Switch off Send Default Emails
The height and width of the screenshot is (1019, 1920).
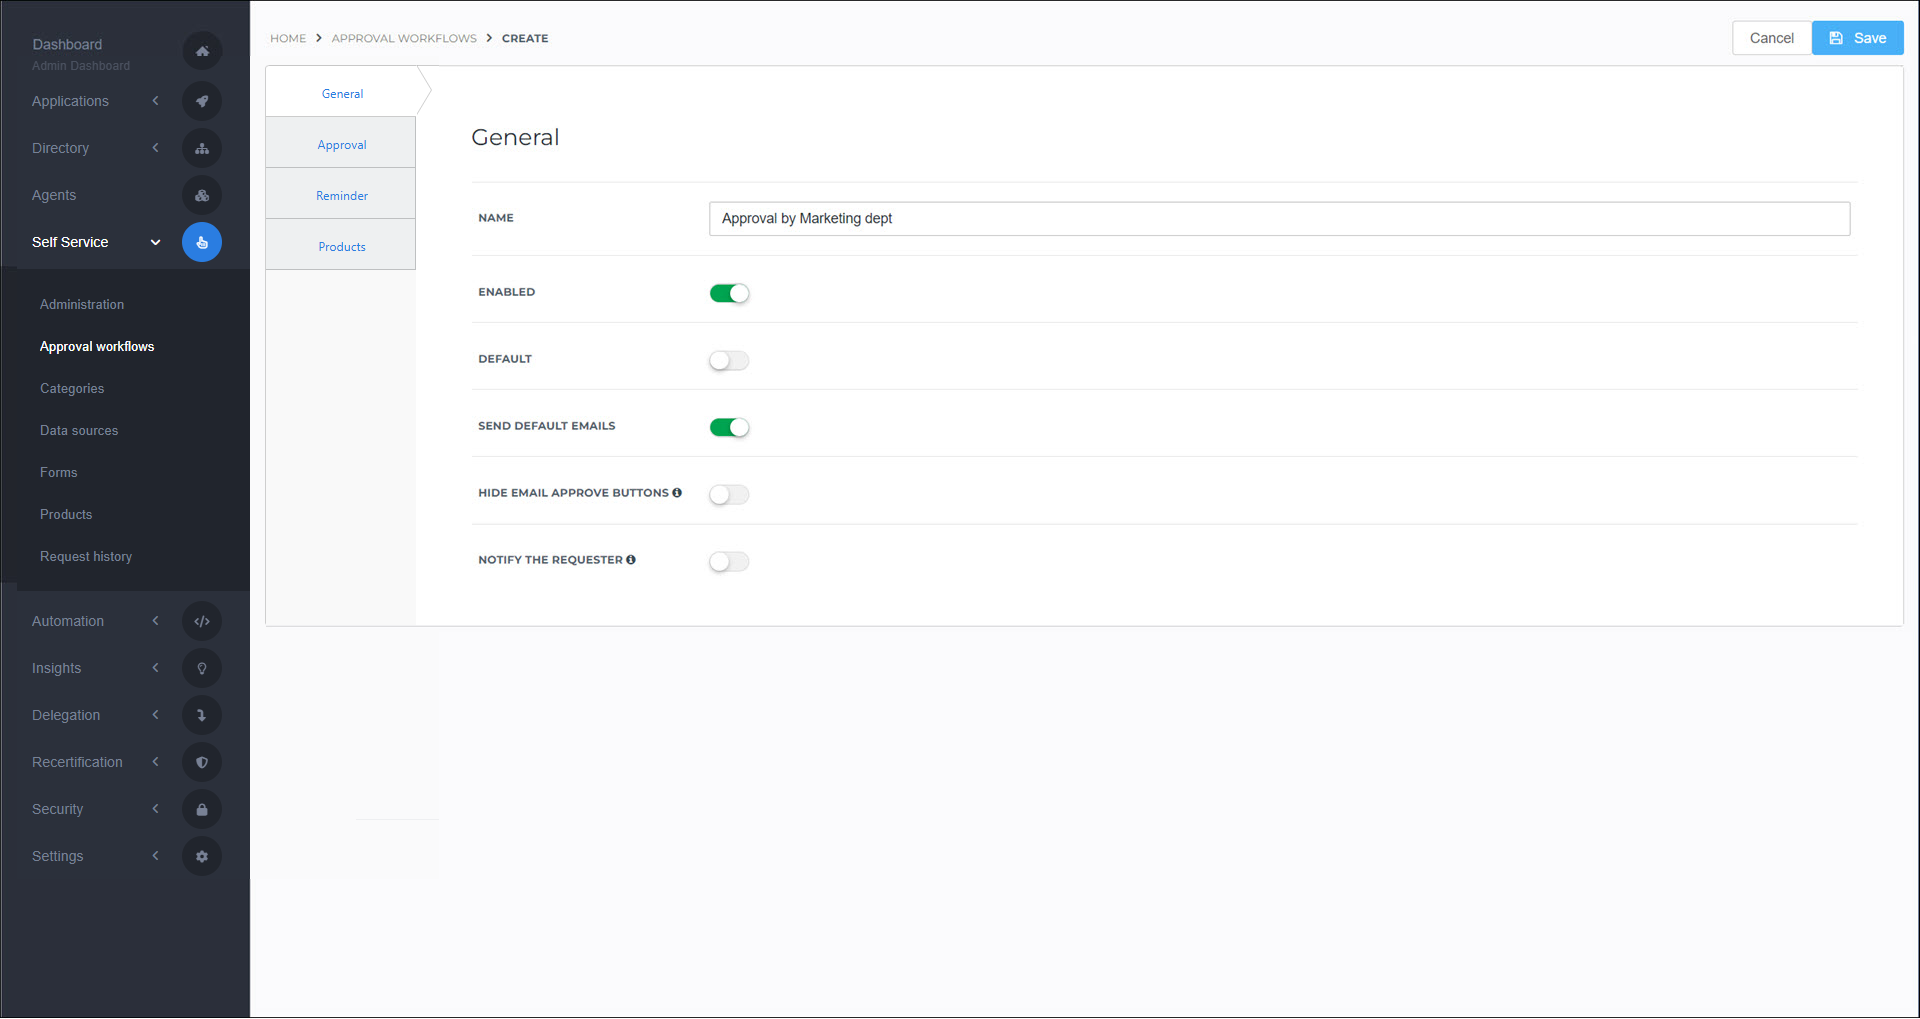(x=729, y=427)
